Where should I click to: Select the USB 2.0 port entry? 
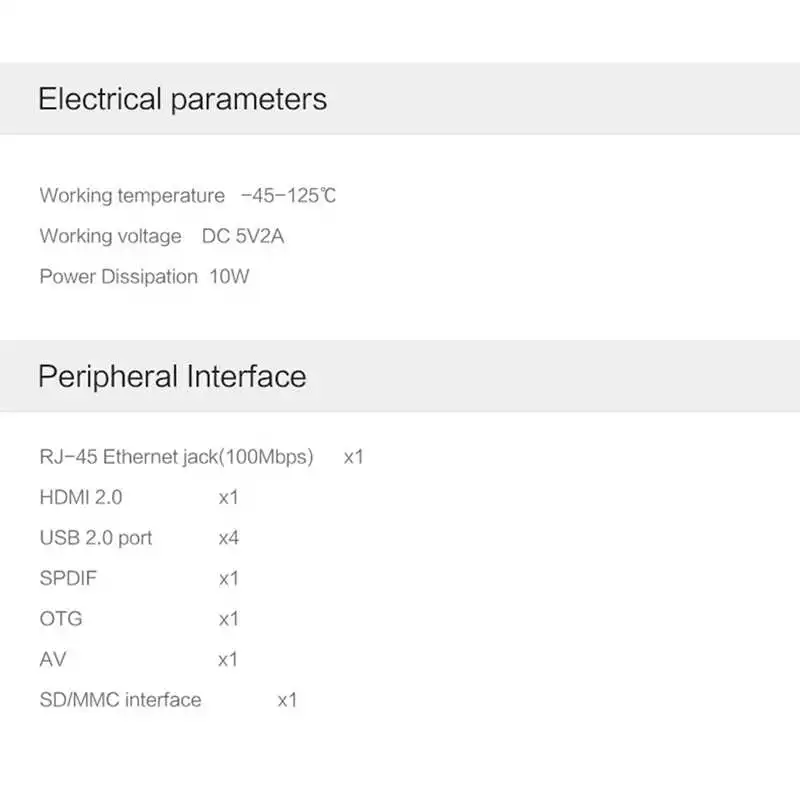pos(96,538)
